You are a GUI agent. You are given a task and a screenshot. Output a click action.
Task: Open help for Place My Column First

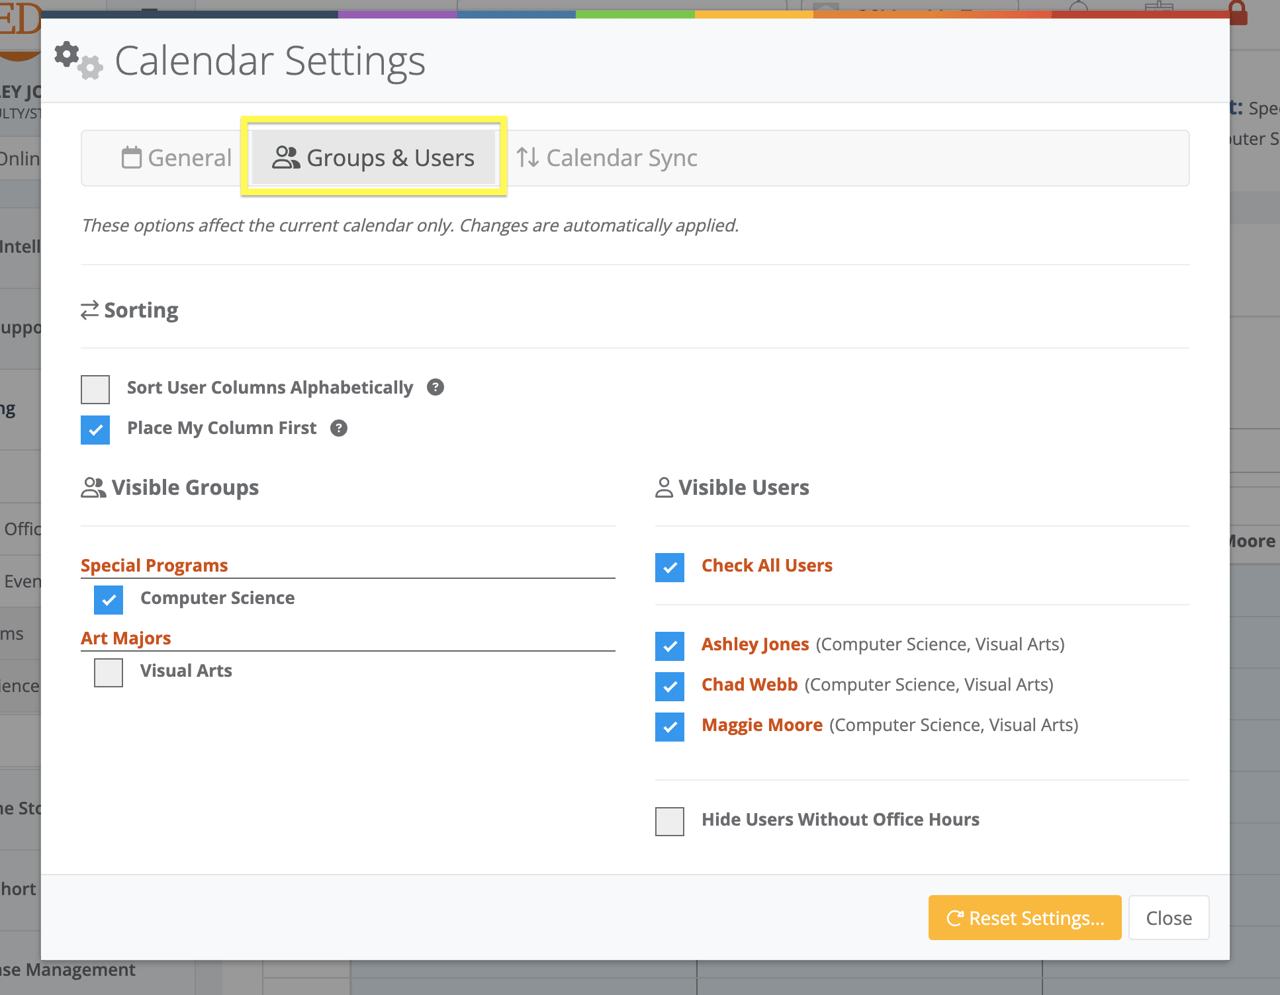(339, 427)
